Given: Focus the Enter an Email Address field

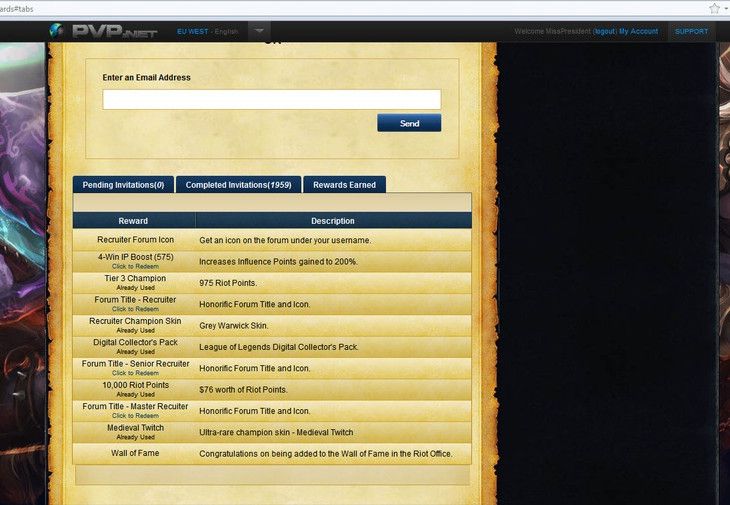Looking at the screenshot, I should (x=272, y=100).
